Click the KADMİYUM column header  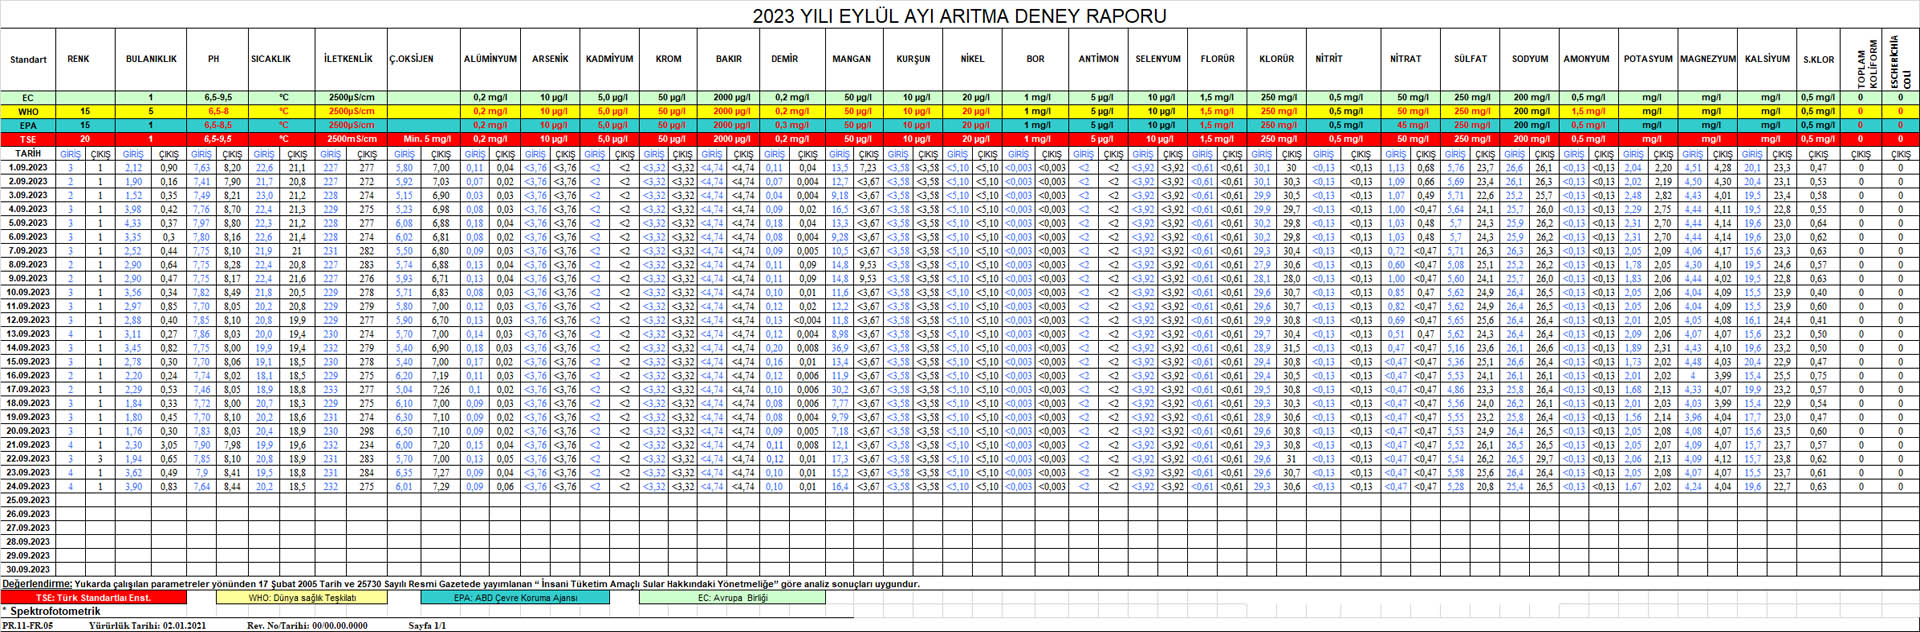610,59
